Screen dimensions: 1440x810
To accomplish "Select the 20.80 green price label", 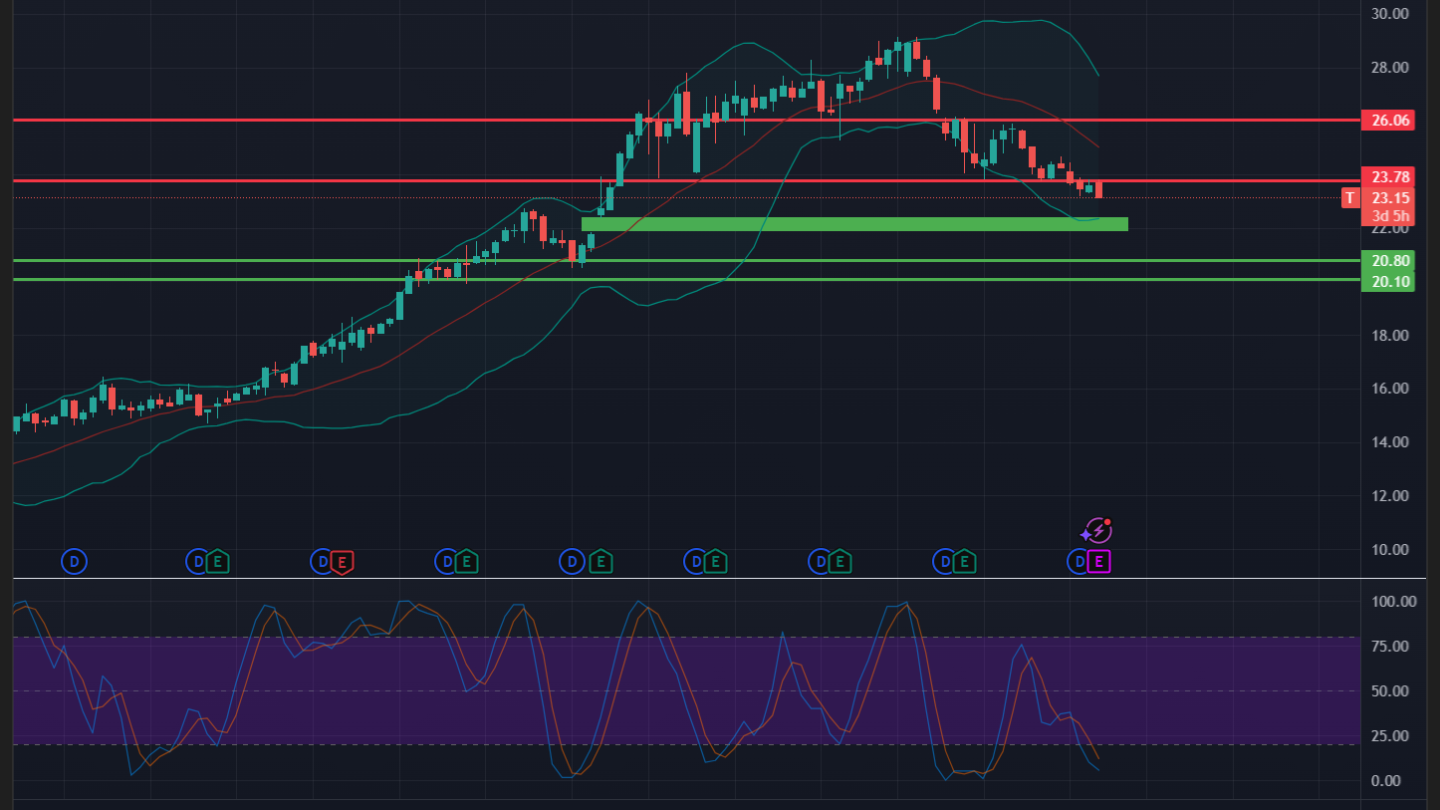I will tap(1391, 261).
